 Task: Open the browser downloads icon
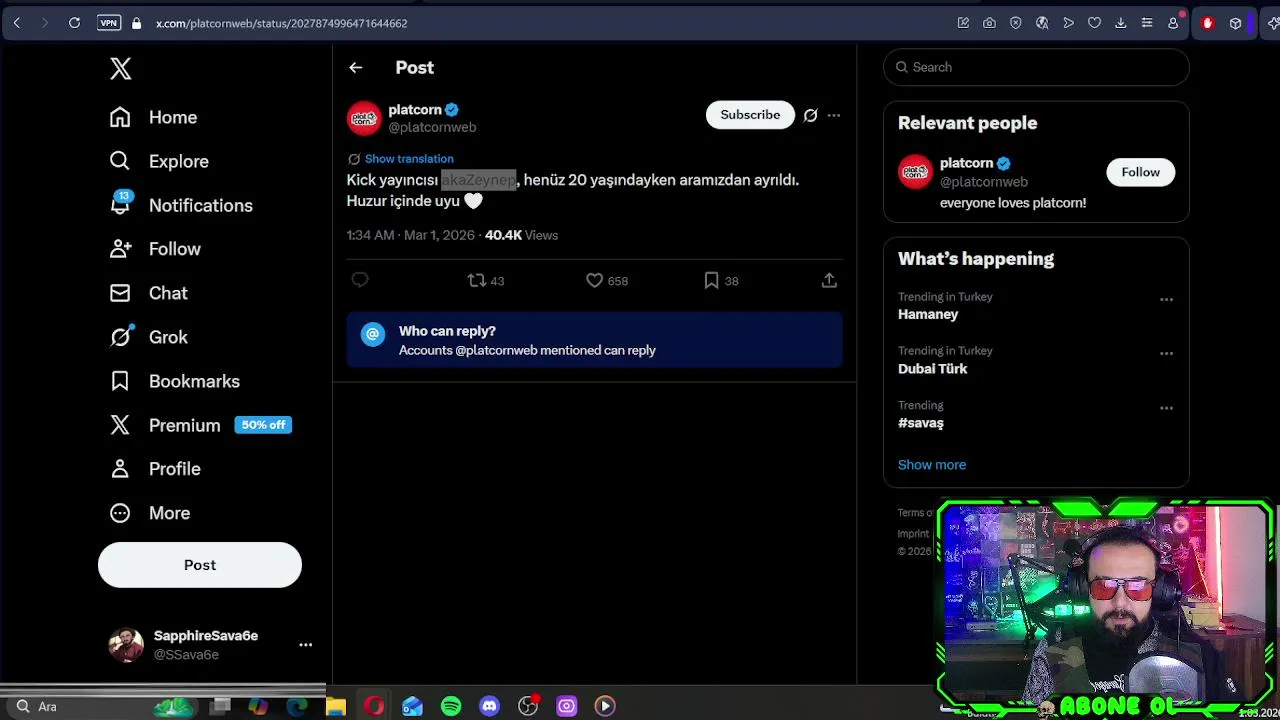(1120, 23)
